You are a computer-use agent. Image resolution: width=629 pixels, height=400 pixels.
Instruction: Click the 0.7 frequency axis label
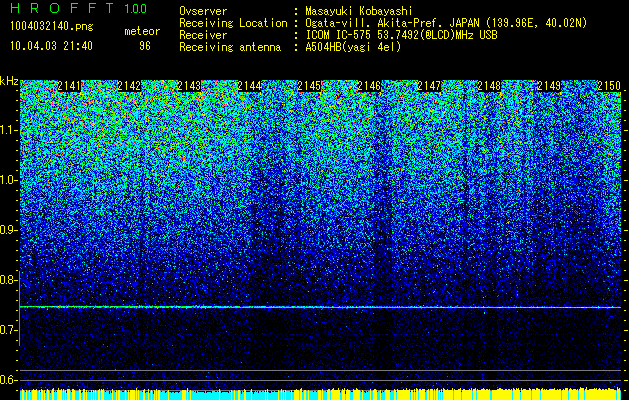8,330
